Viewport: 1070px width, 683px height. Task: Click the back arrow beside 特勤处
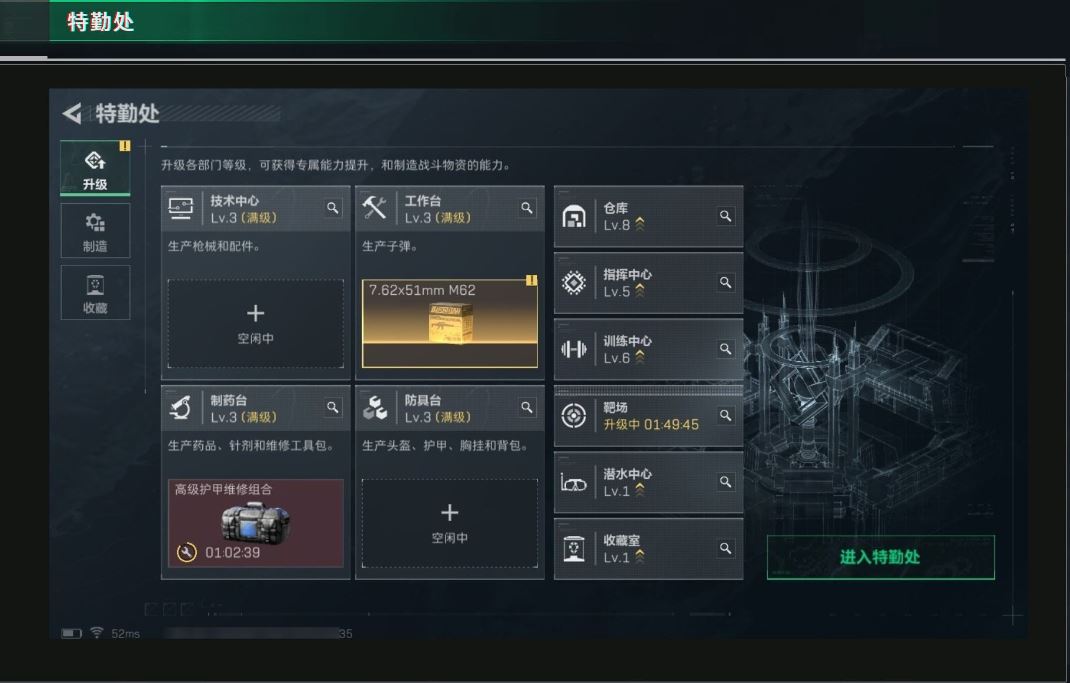[72, 113]
